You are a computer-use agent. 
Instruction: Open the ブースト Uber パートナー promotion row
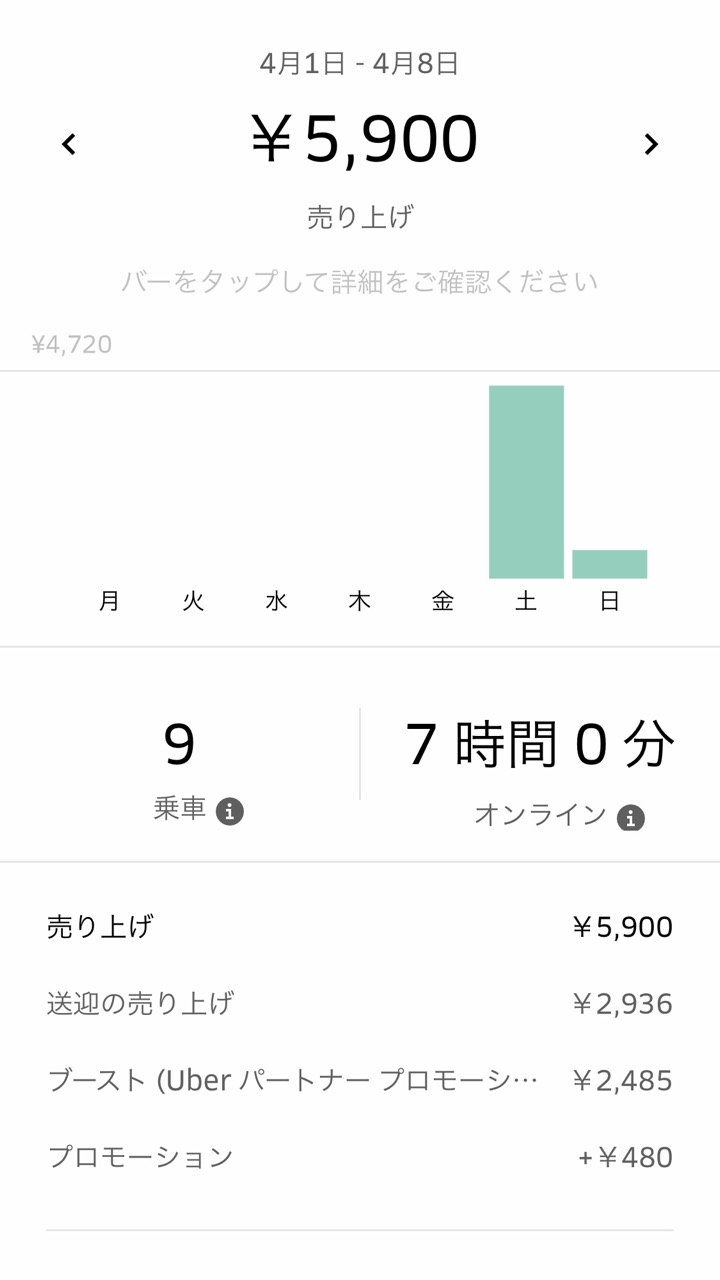pos(360,1081)
